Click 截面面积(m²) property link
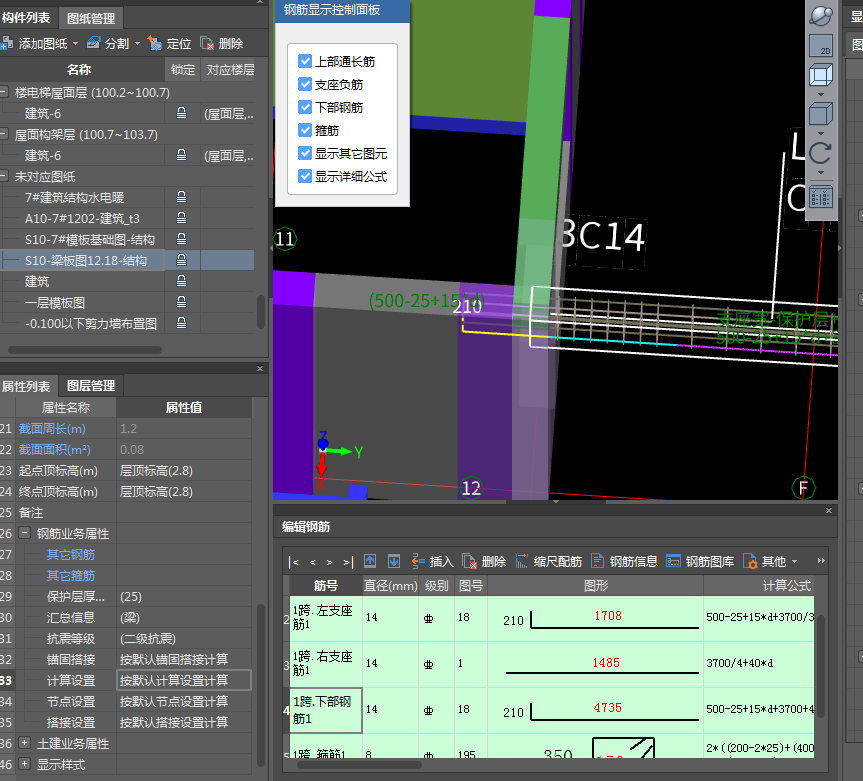 (x=54, y=449)
